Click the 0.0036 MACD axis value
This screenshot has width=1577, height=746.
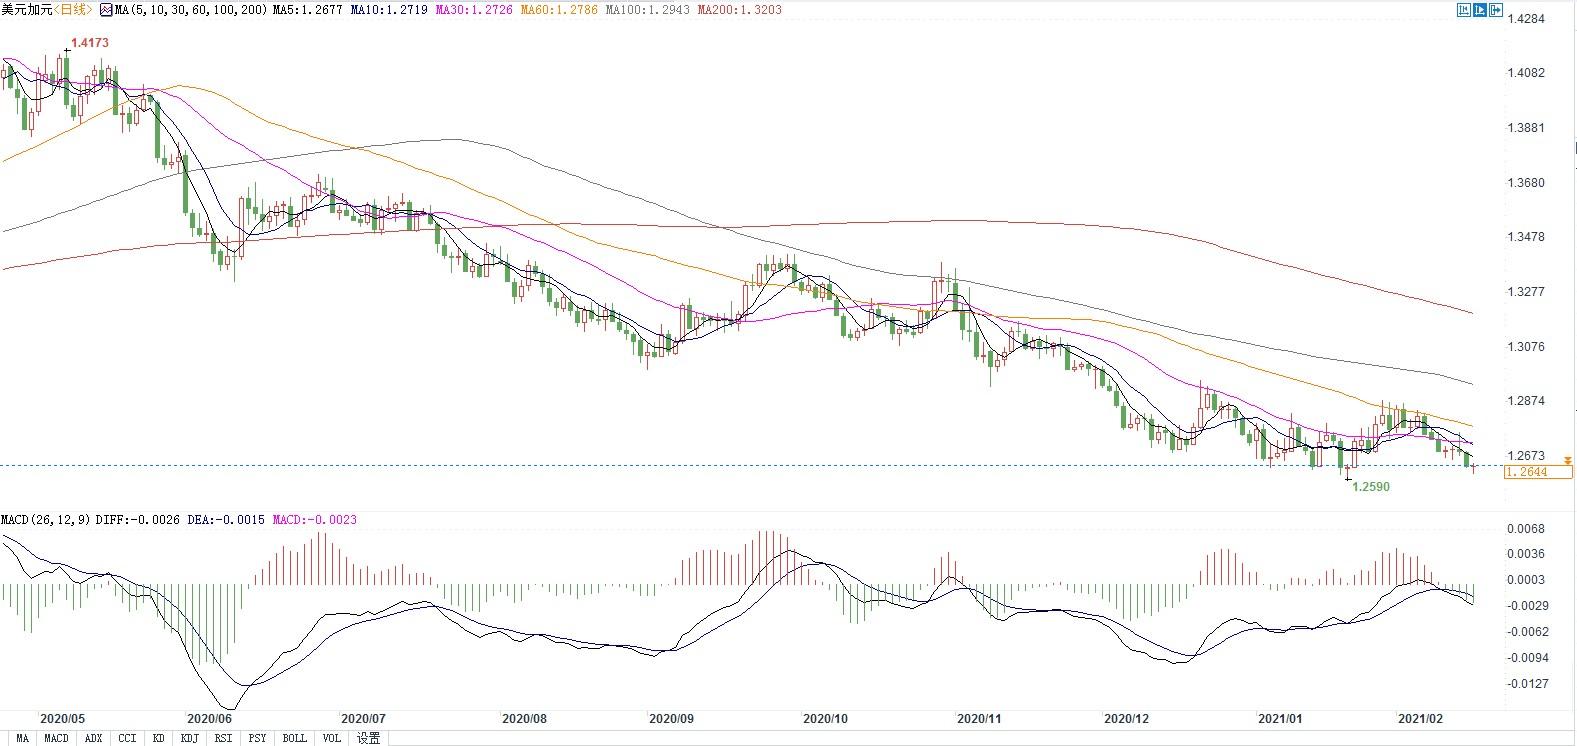tap(1527, 554)
